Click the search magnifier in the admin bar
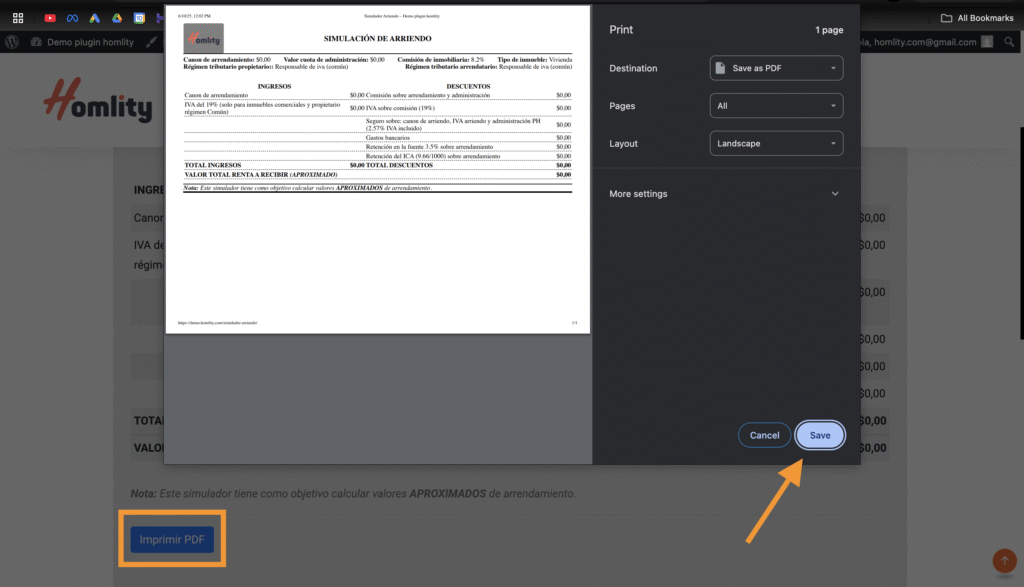The height and width of the screenshot is (587, 1024). (1009, 42)
